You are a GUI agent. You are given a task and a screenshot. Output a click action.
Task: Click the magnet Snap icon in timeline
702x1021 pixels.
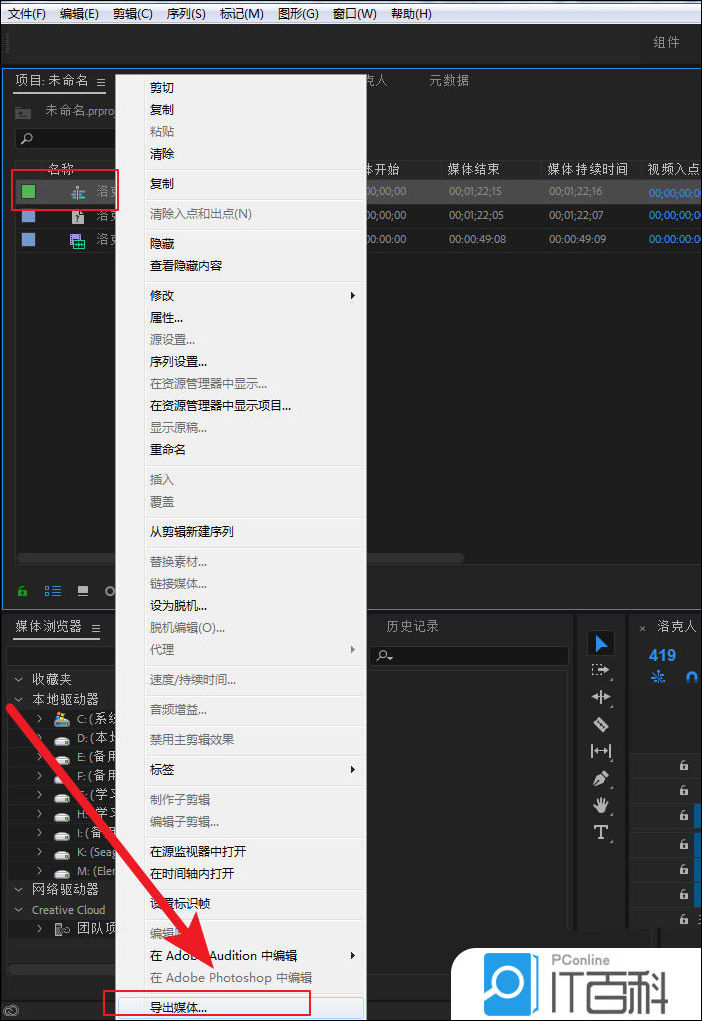[x=691, y=677]
